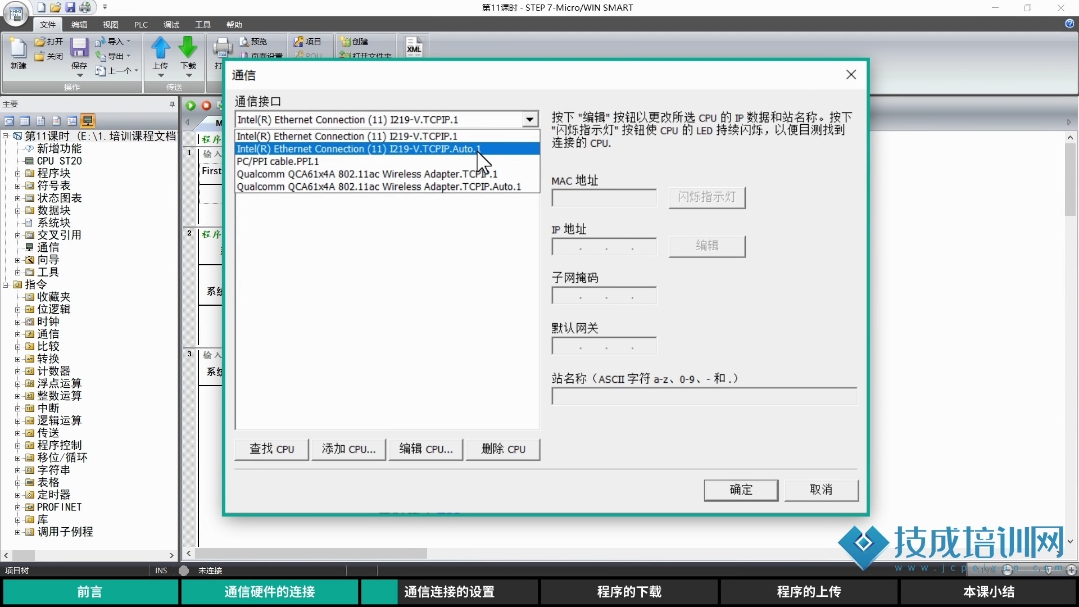Click the second icon in the navigation bar
The image size is (1079, 607).
[x=25, y=121]
